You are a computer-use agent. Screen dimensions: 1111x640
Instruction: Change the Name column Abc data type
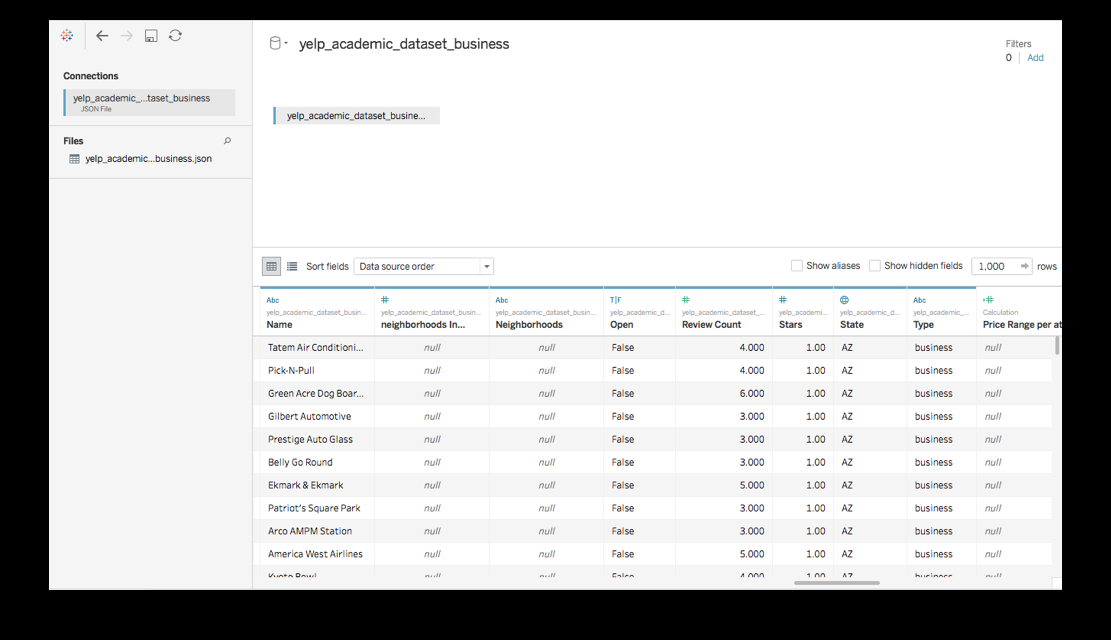[x=273, y=300]
